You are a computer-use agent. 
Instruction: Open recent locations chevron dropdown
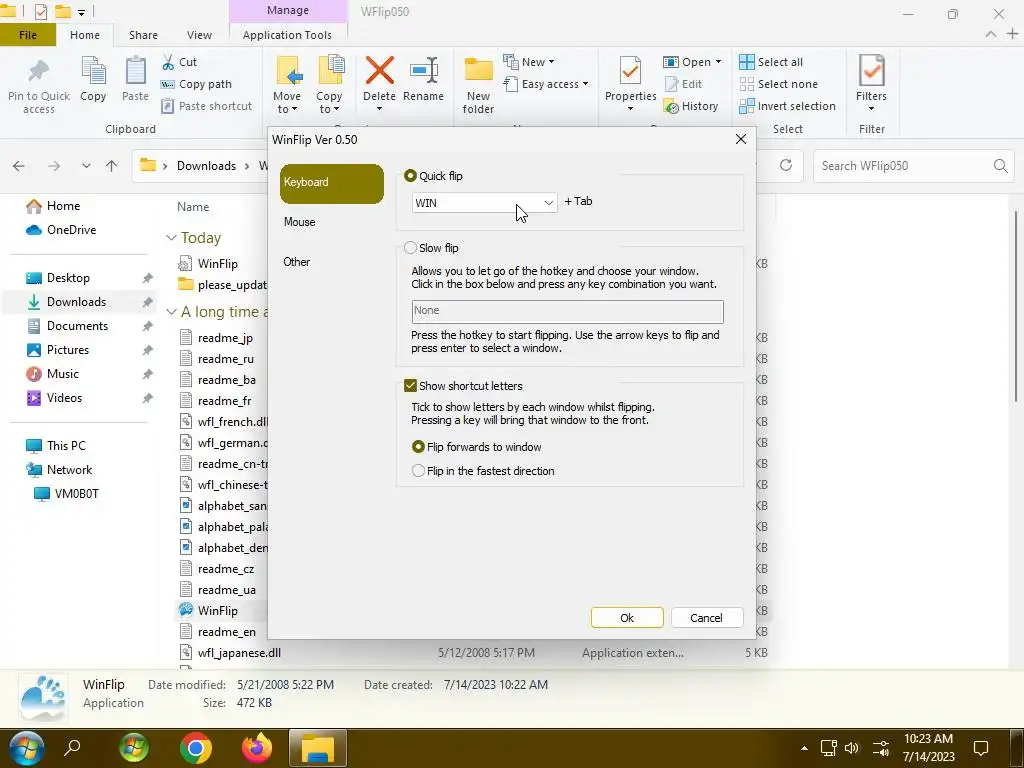[86, 166]
